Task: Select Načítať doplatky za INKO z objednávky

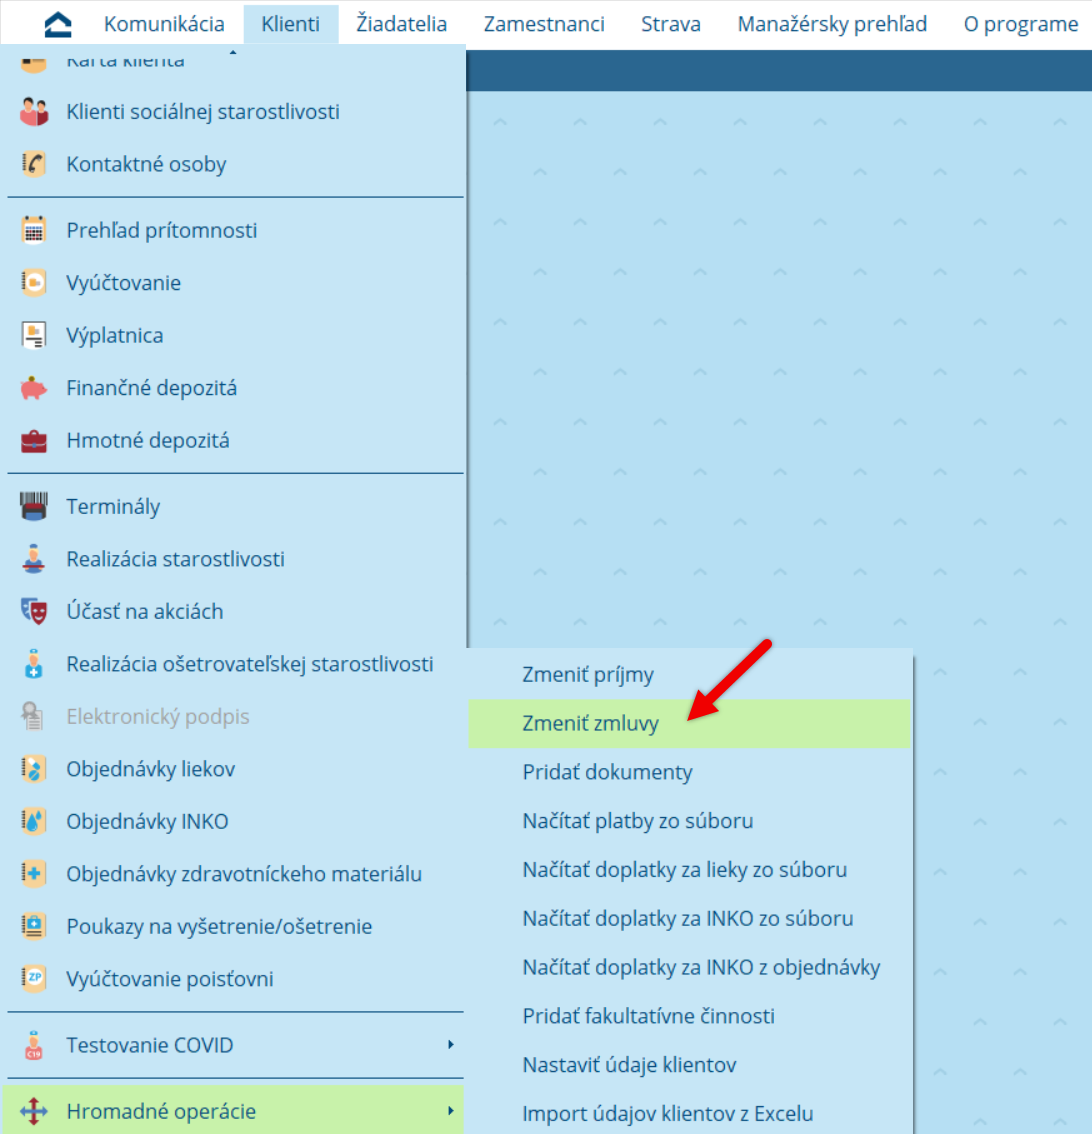Action: 691,968
